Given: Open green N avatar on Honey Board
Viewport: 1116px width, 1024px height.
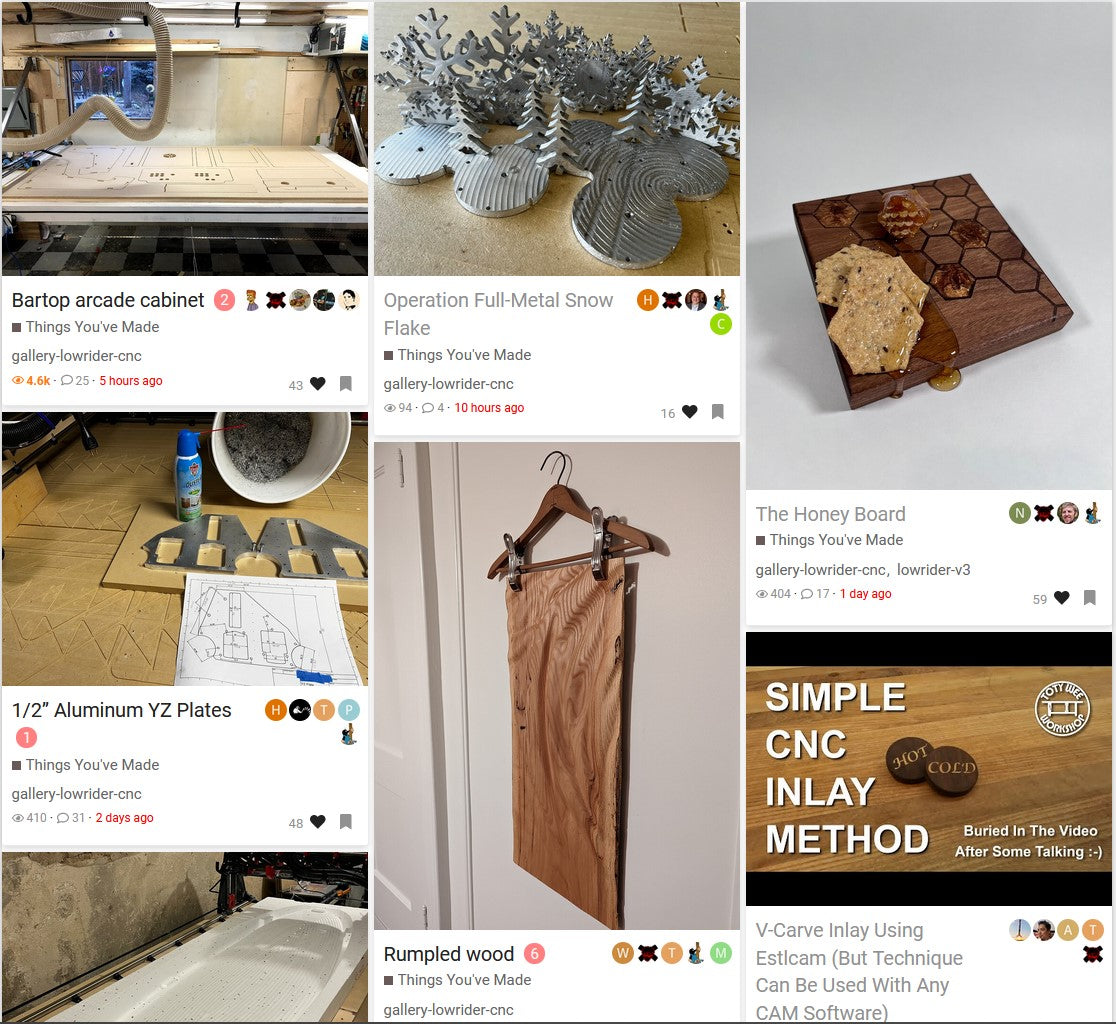Looking at the screenshot, I should click(x=1019, y=512).
